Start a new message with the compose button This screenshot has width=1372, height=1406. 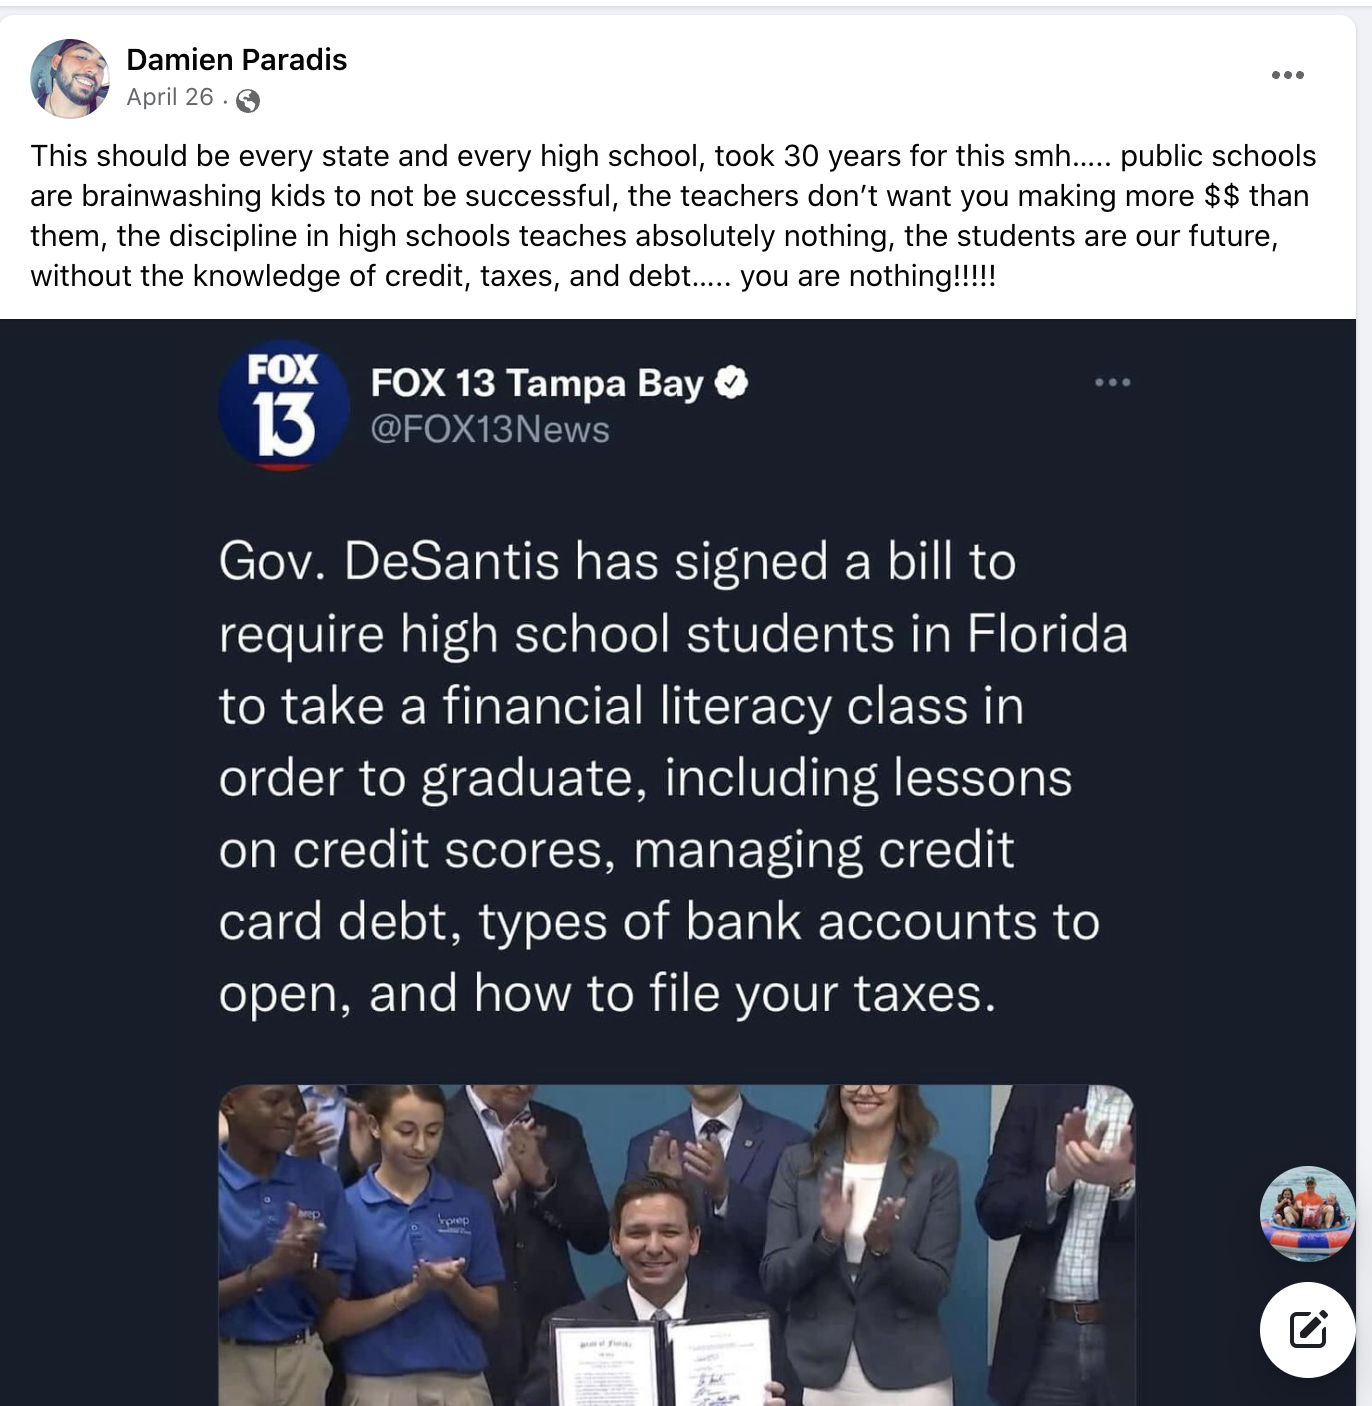(x=1308, y=1329)
